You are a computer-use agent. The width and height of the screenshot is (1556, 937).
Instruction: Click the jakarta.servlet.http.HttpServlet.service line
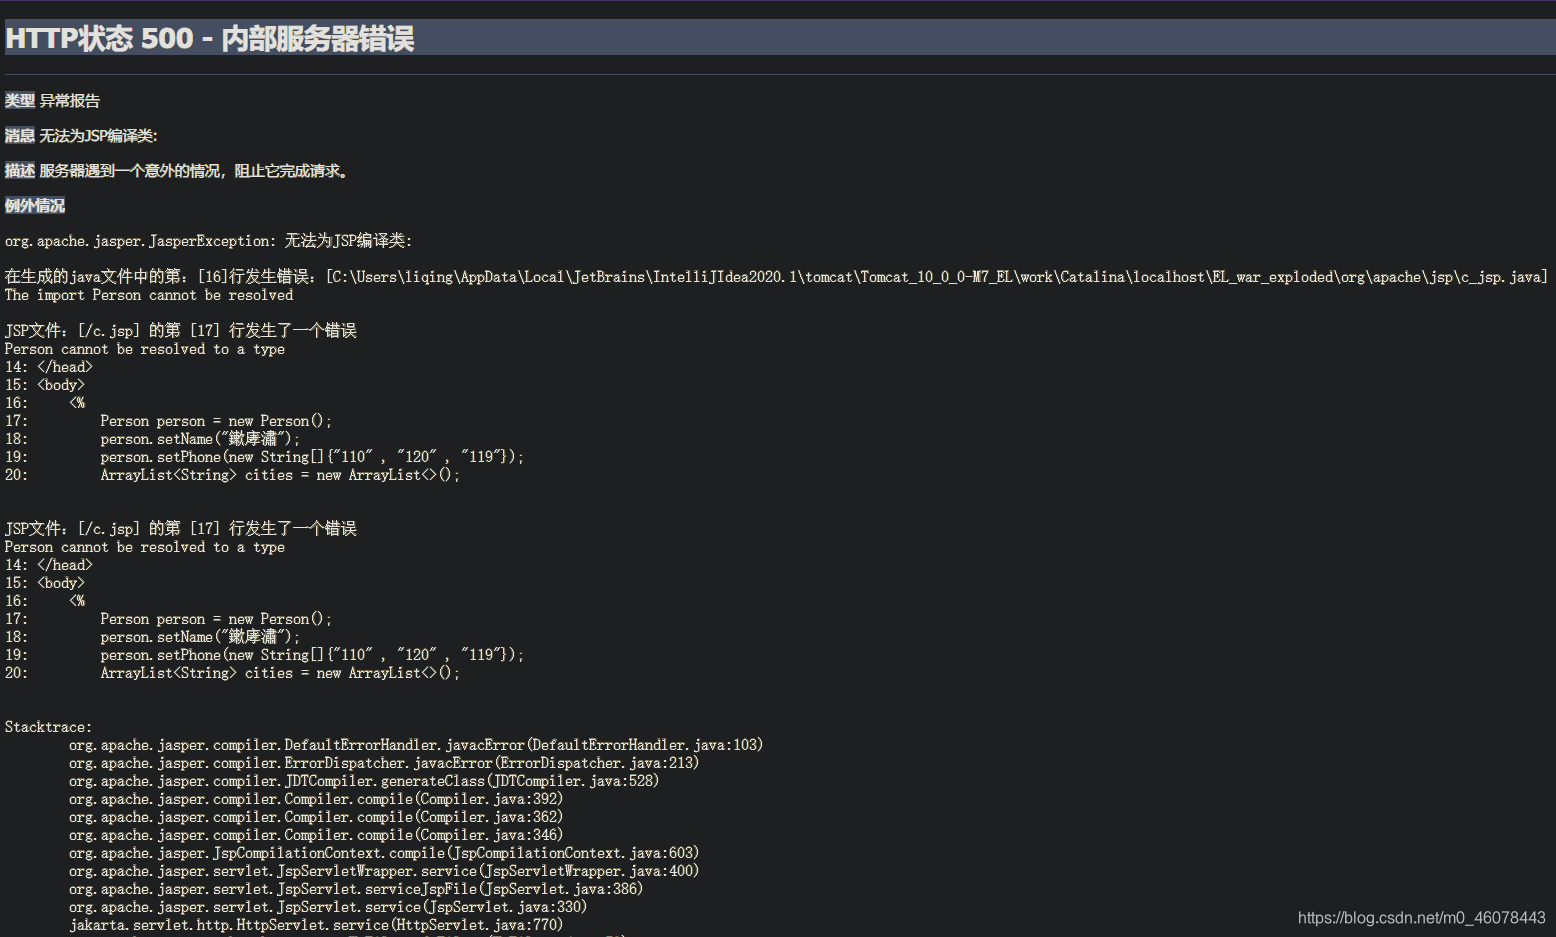pos(316,925)
